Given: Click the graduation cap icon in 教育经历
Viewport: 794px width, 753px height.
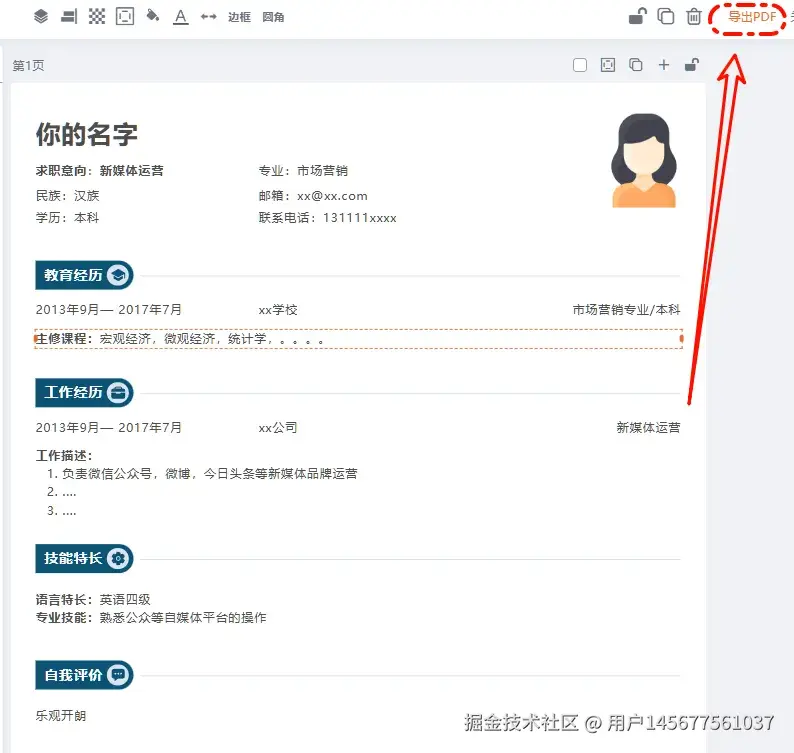Looking at the screenshot, I should (118, 275).
